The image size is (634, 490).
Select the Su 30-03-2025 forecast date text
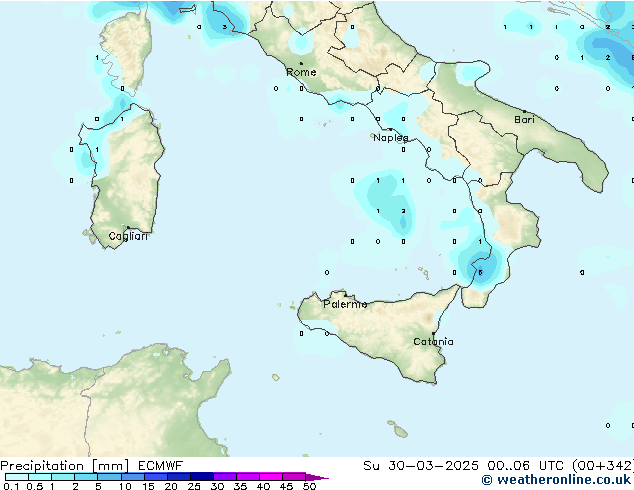coord(405,465)
